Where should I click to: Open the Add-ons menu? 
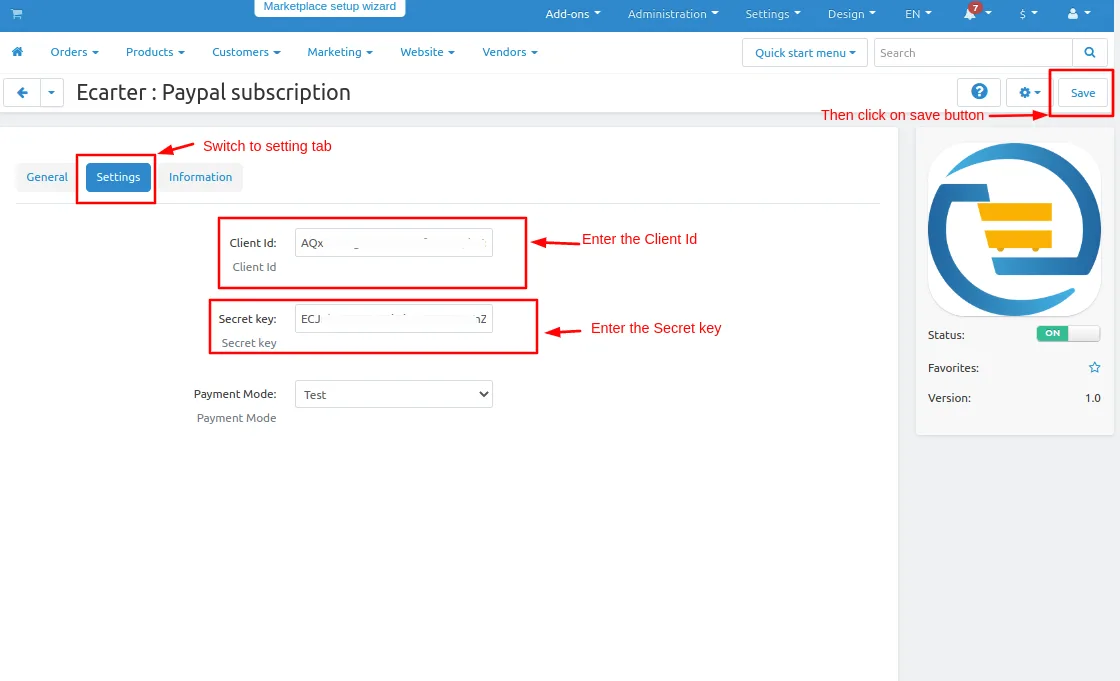click(x=573, y=14)
